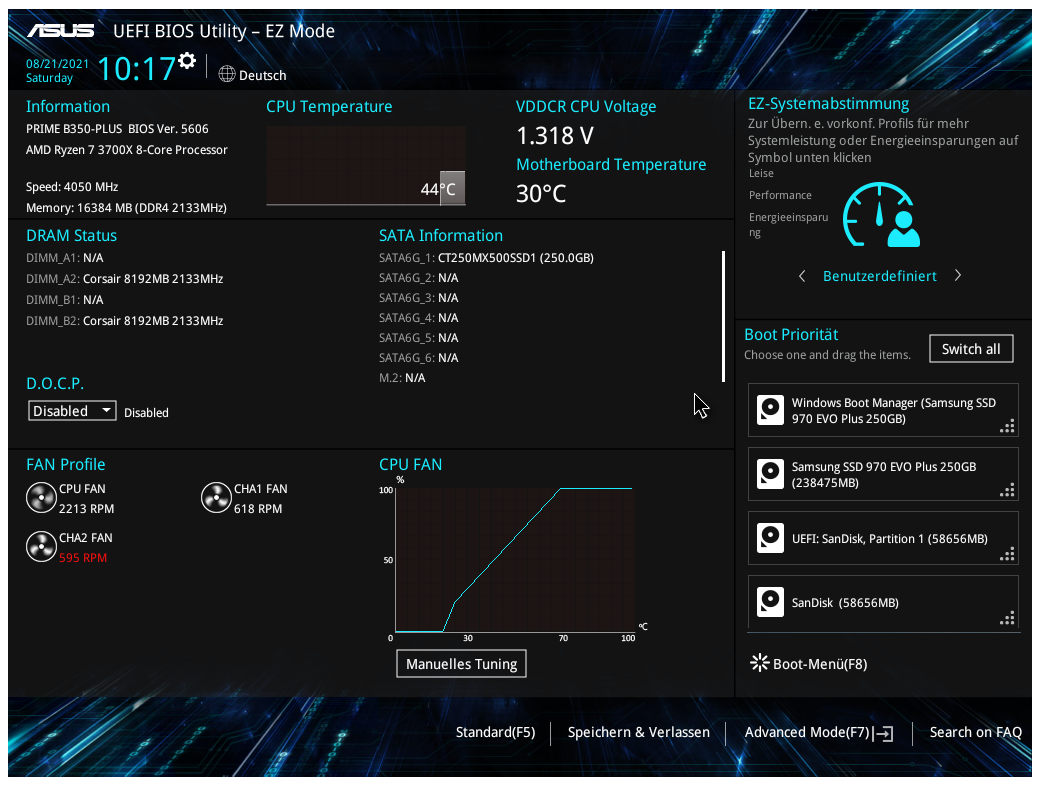Image resolution: width=1053 pixels, height=790 pixels.
Task: Select Windows Boot Manager boot entry
Action: [x=883, y=410]
